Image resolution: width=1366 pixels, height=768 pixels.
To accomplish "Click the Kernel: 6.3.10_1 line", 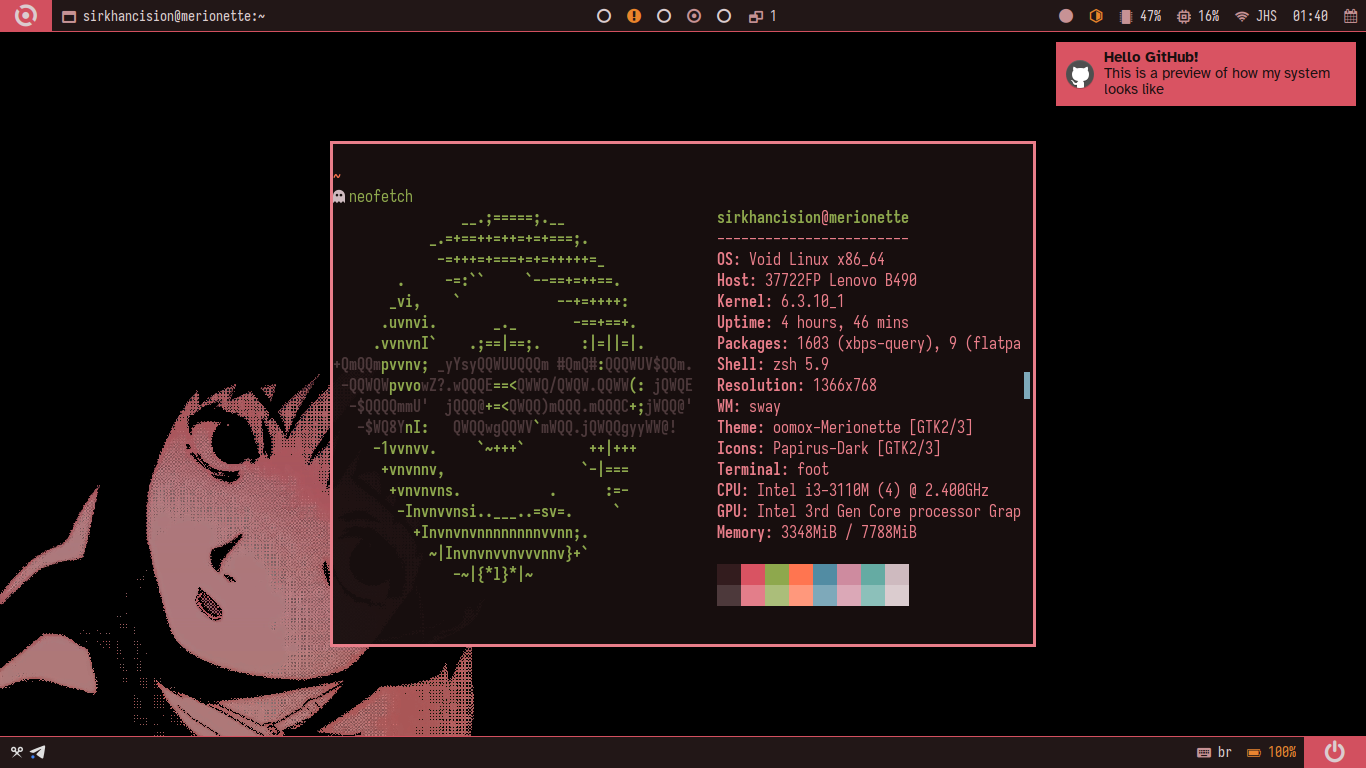I will 781,302.
